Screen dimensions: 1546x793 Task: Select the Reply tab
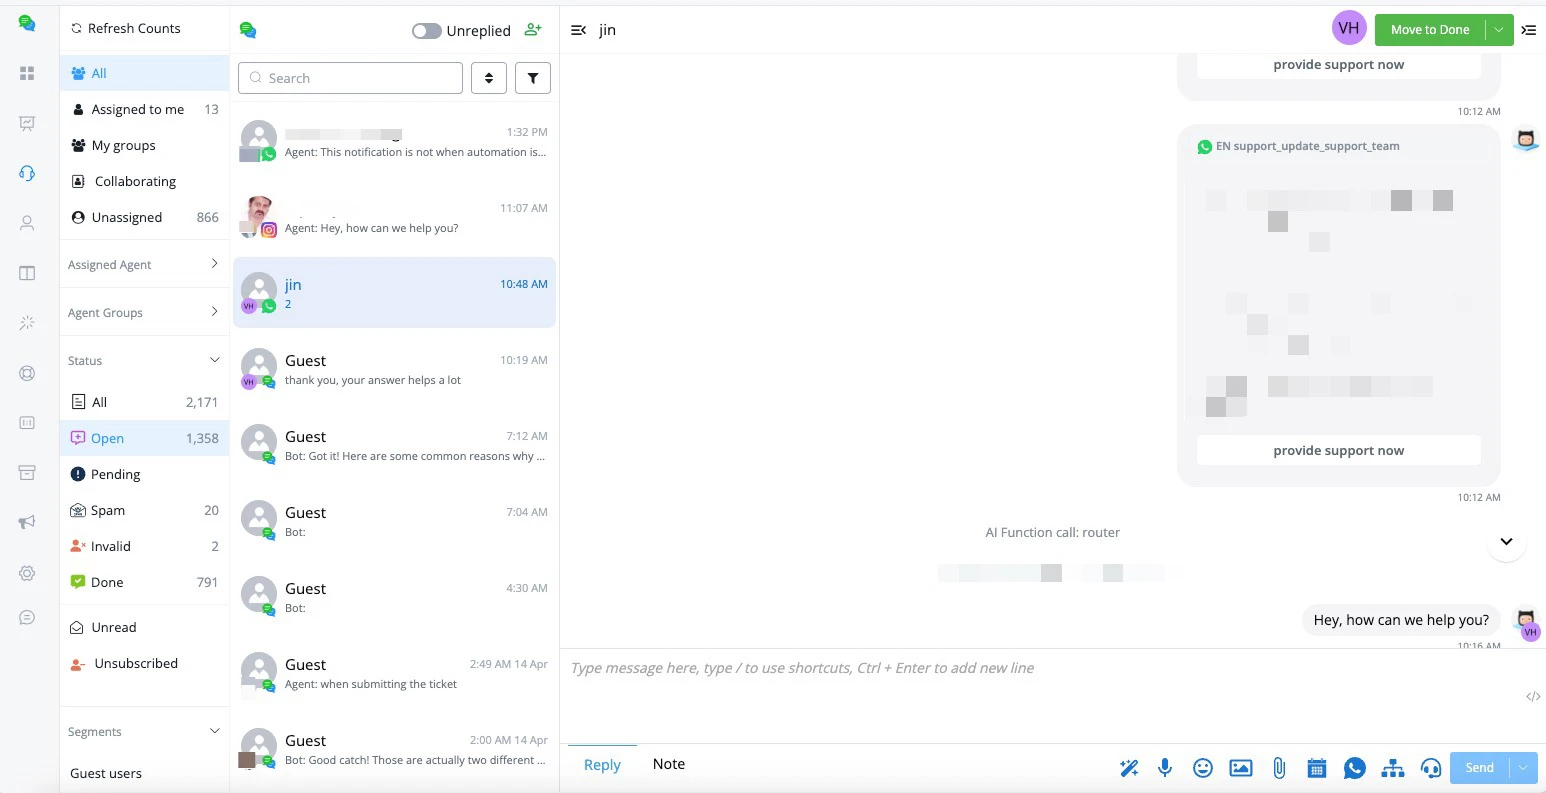[601, 763]
